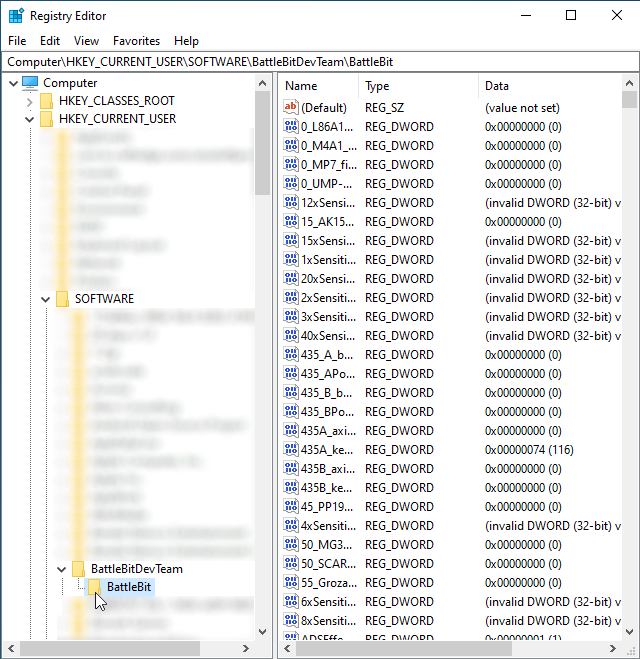
Task: Click the BattleBit folder icon in tree
Action: pyautogui.click(x=95, y=587)
